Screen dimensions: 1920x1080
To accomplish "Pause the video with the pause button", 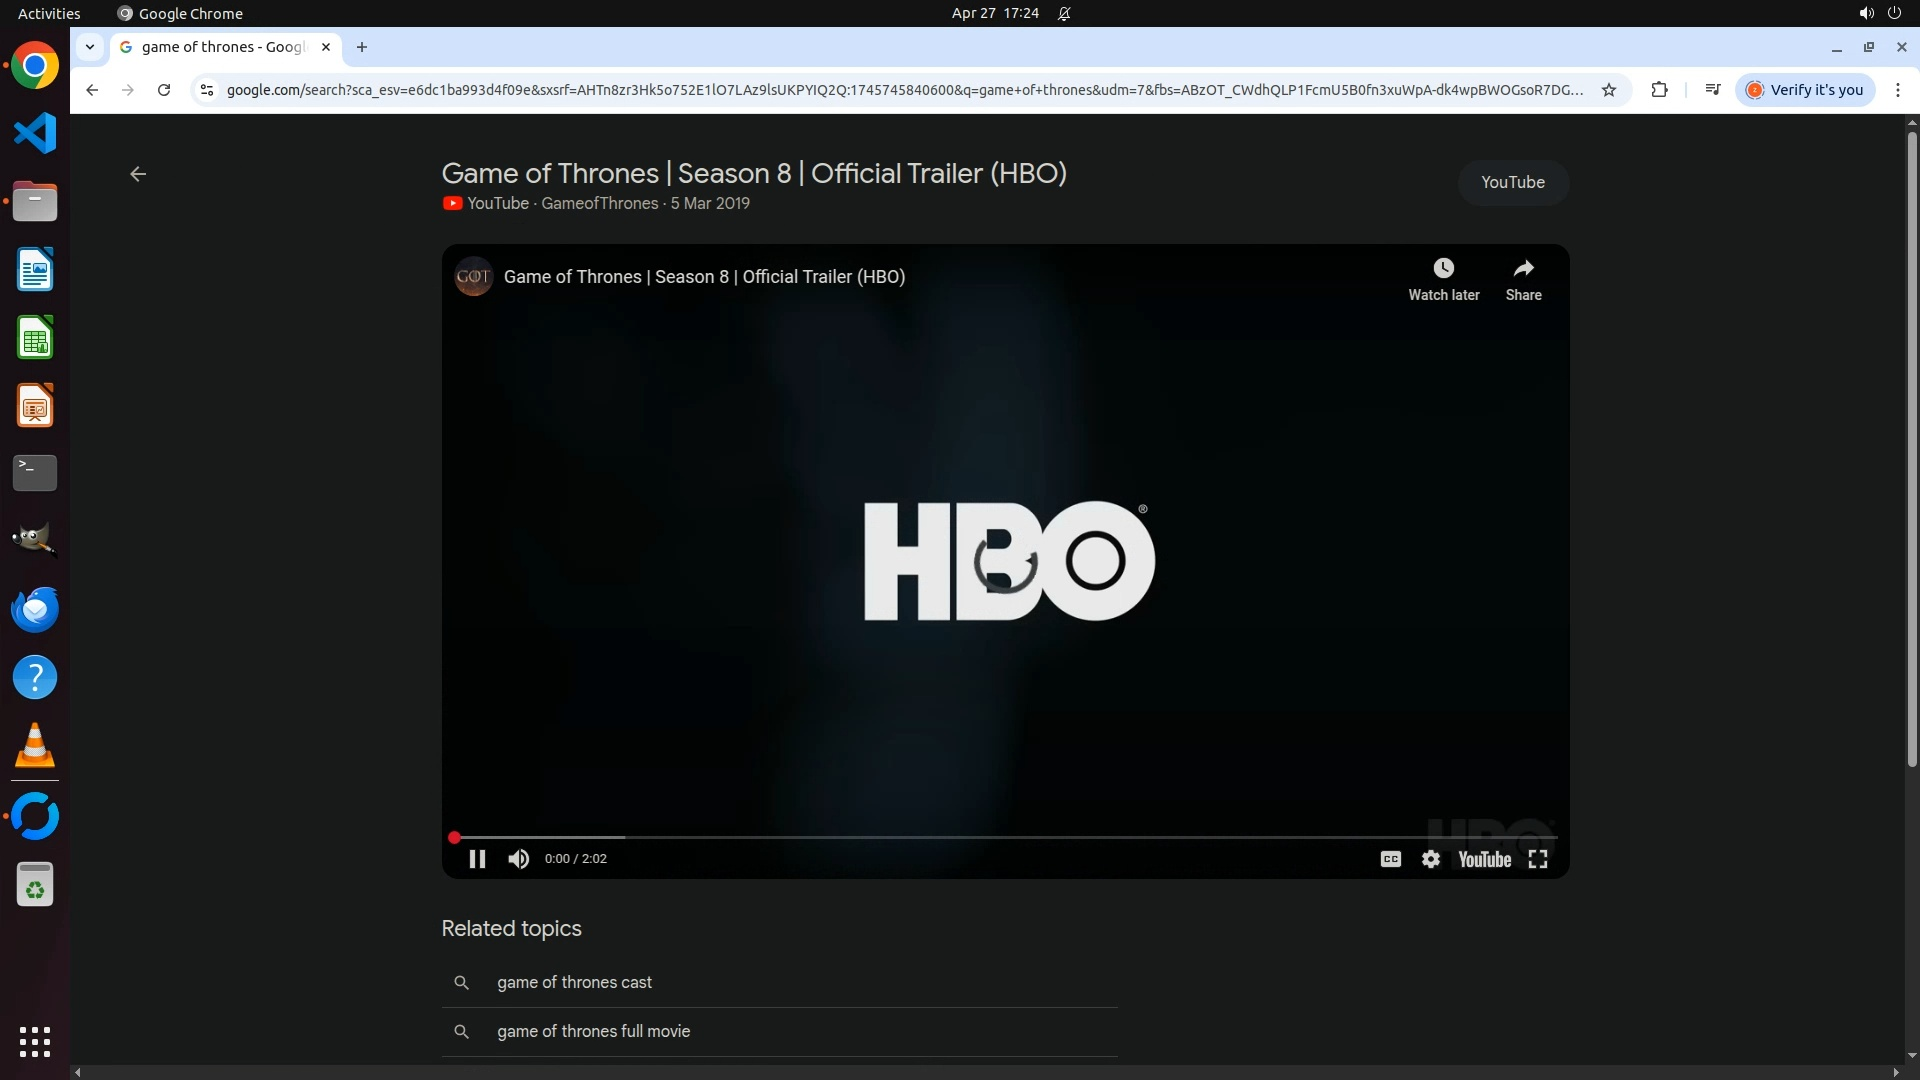I will click(x=477, y=859).
